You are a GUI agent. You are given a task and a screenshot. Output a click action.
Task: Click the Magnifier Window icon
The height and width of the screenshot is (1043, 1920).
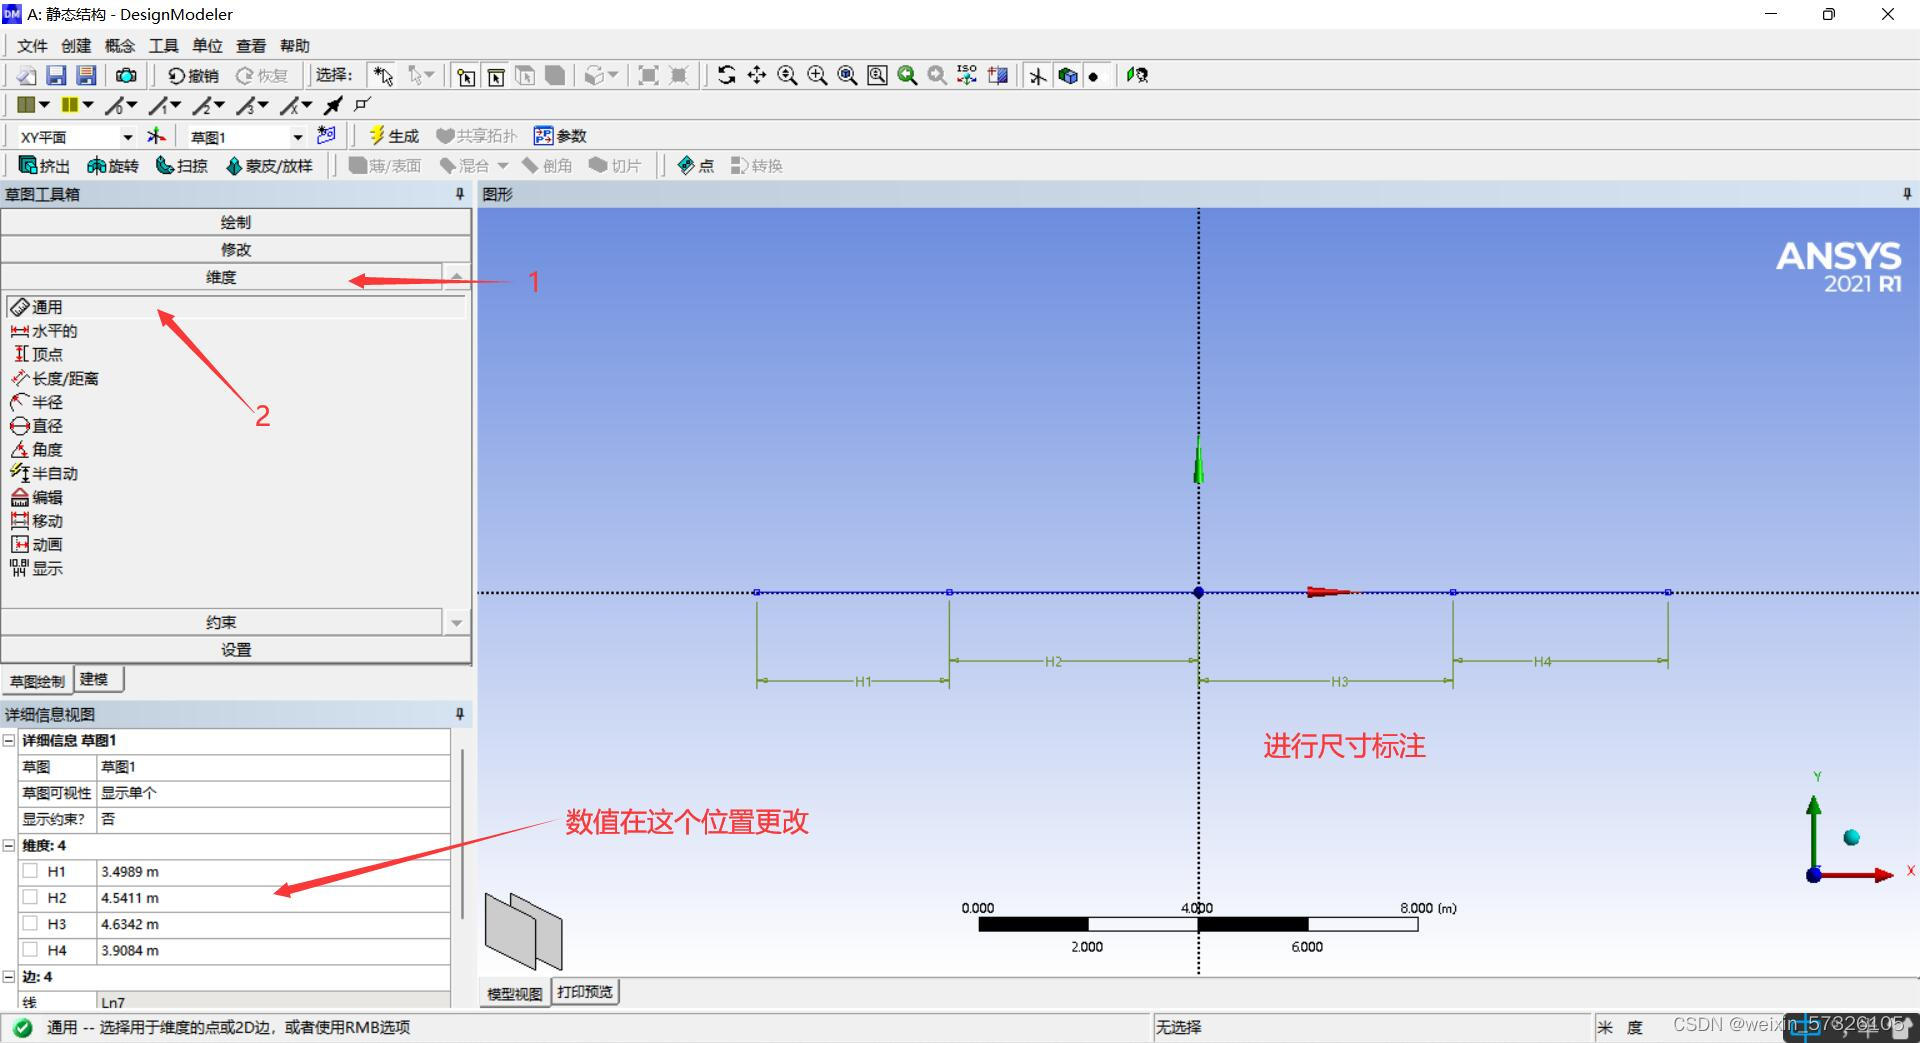click(877, 75)
